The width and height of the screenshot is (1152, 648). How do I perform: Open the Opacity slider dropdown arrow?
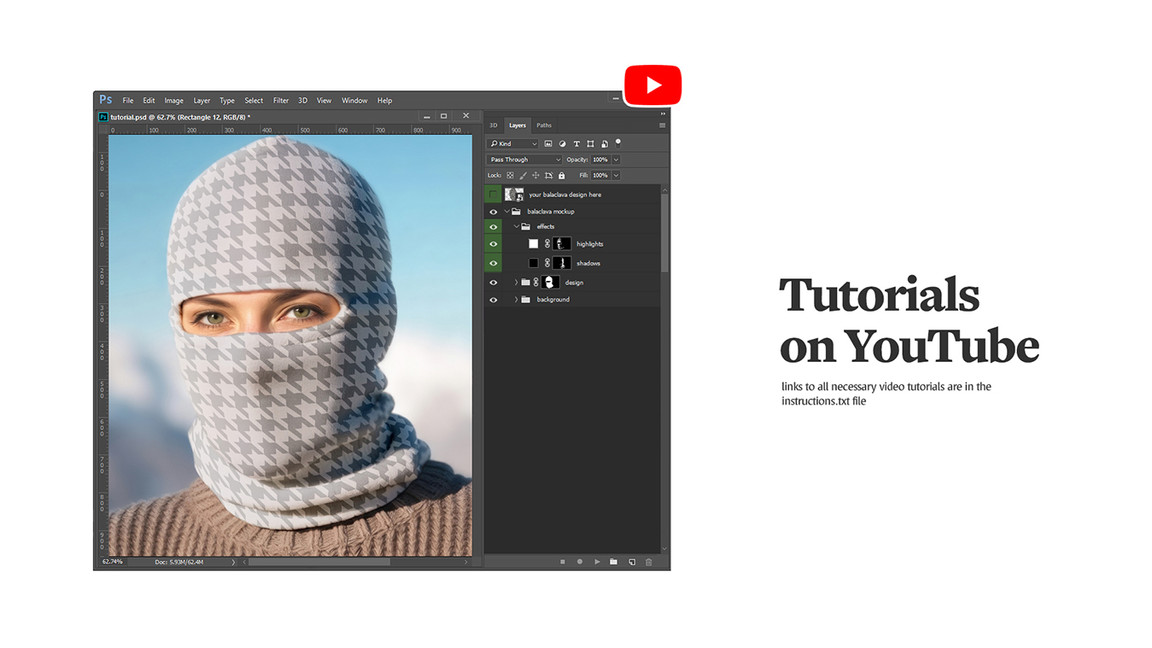[x=616, y=159]
